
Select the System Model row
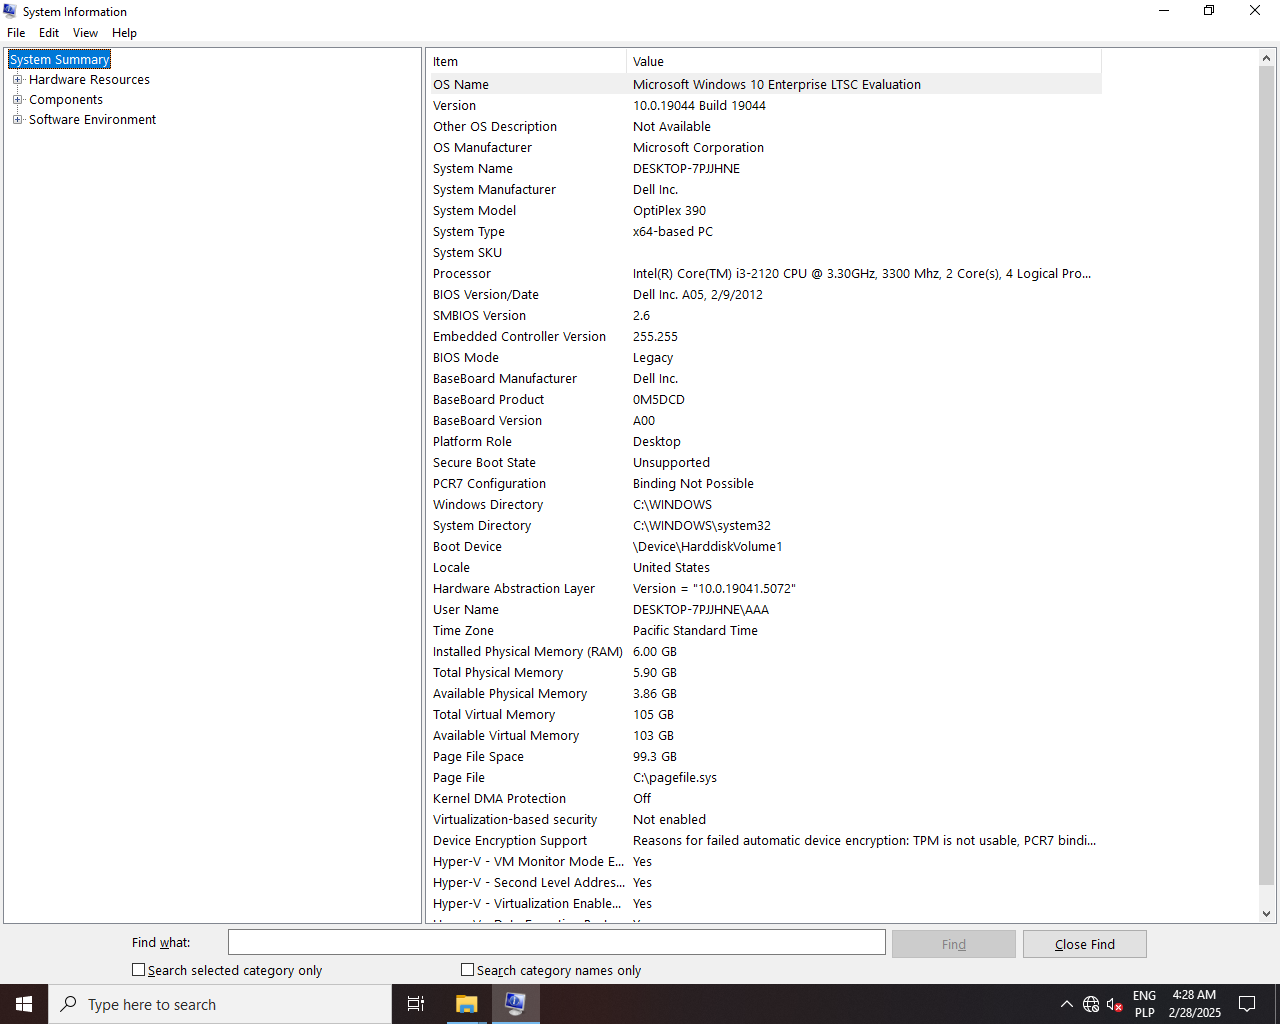click(x=766, y=211)
